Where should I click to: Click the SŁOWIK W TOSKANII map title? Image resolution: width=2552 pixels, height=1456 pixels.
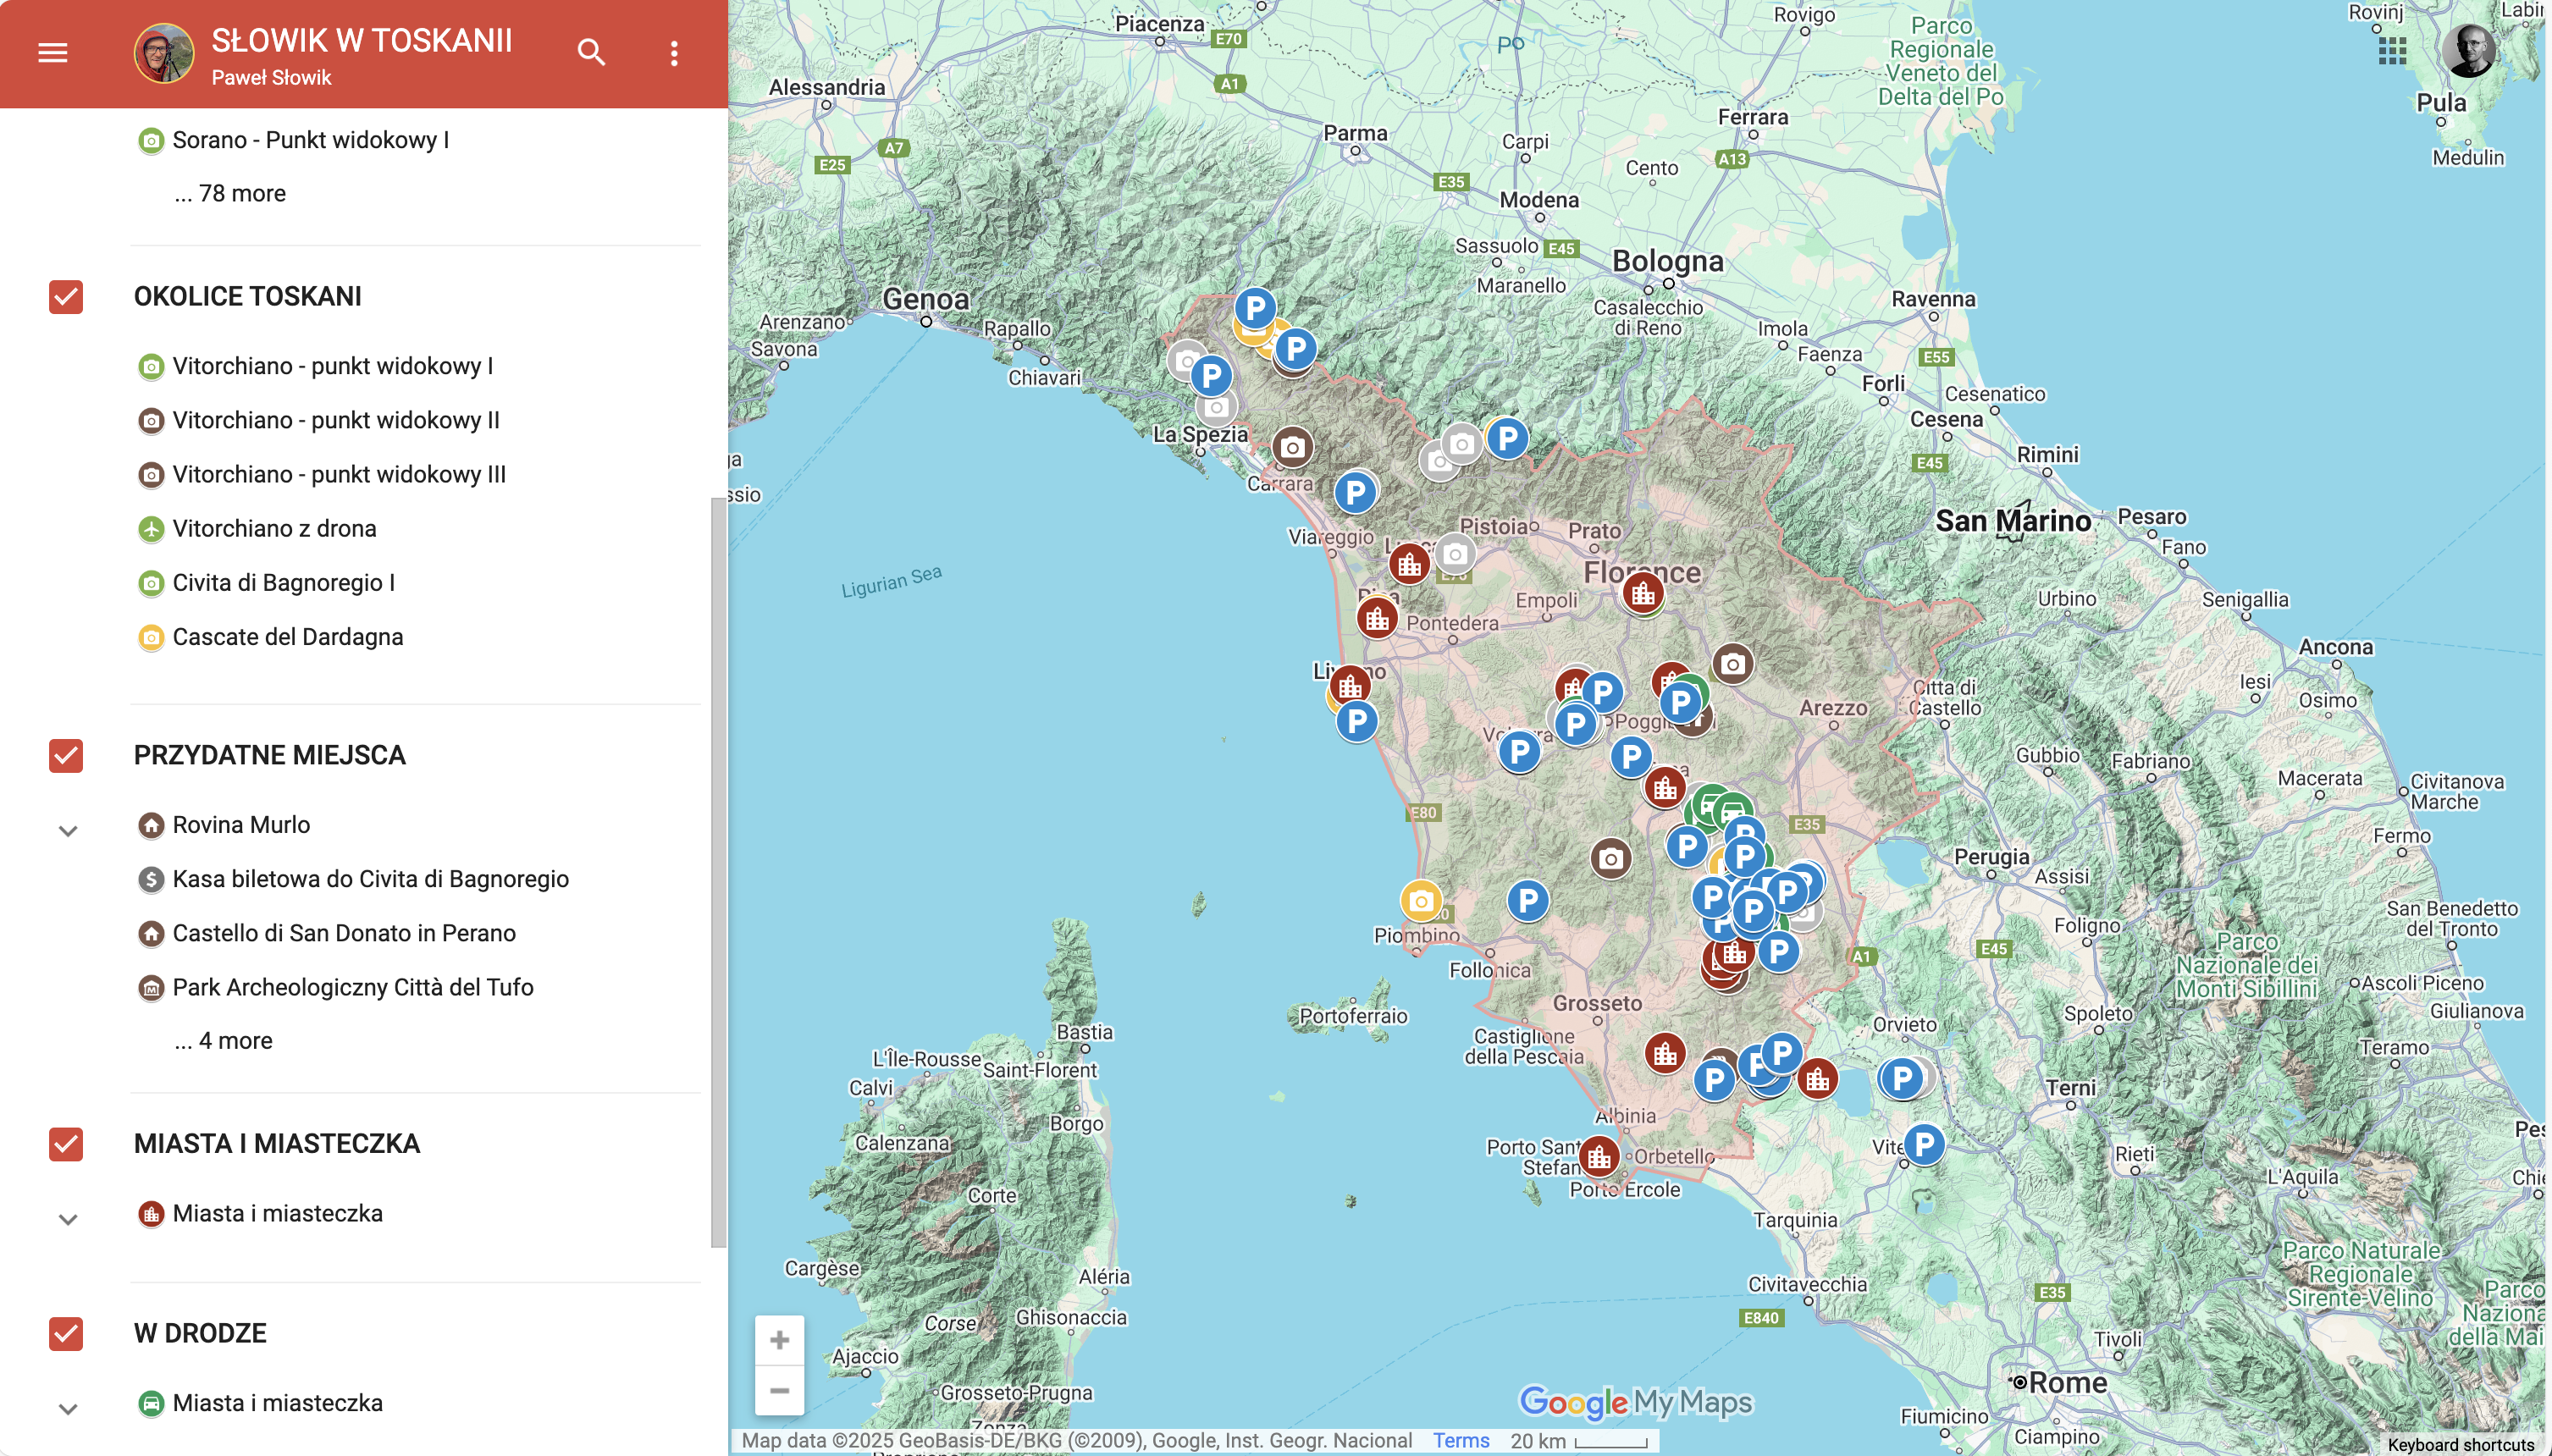point(361,40)
